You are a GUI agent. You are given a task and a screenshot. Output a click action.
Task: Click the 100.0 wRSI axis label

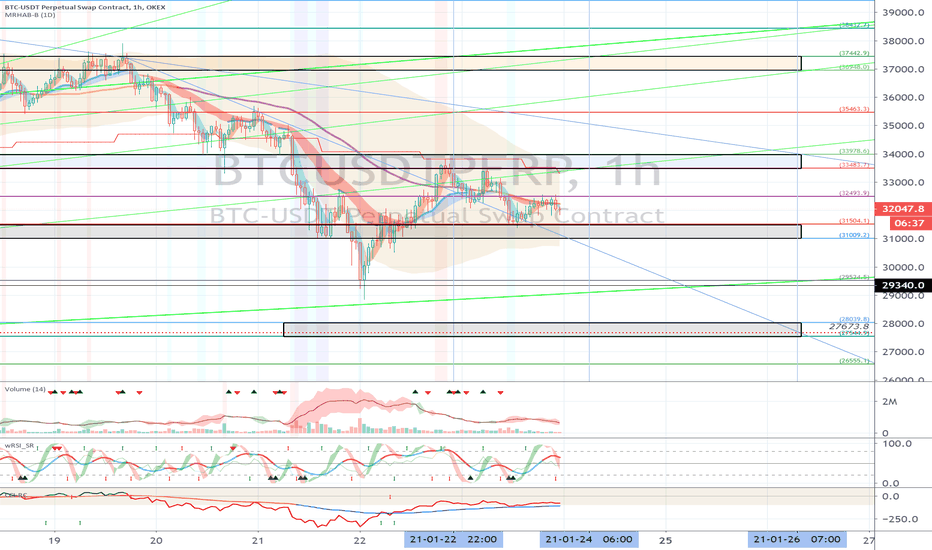click(897, 444)
